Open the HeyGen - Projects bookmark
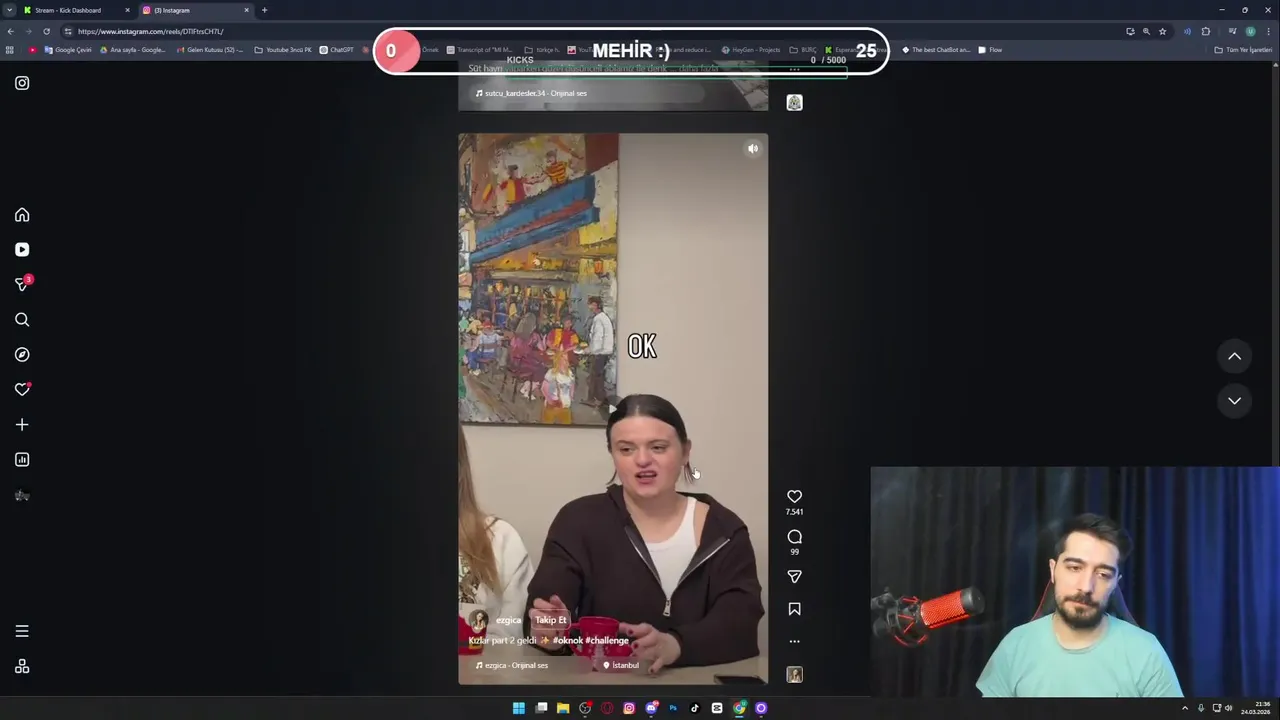This screenshot has height=720, width=1280. [x=750, y=50]
